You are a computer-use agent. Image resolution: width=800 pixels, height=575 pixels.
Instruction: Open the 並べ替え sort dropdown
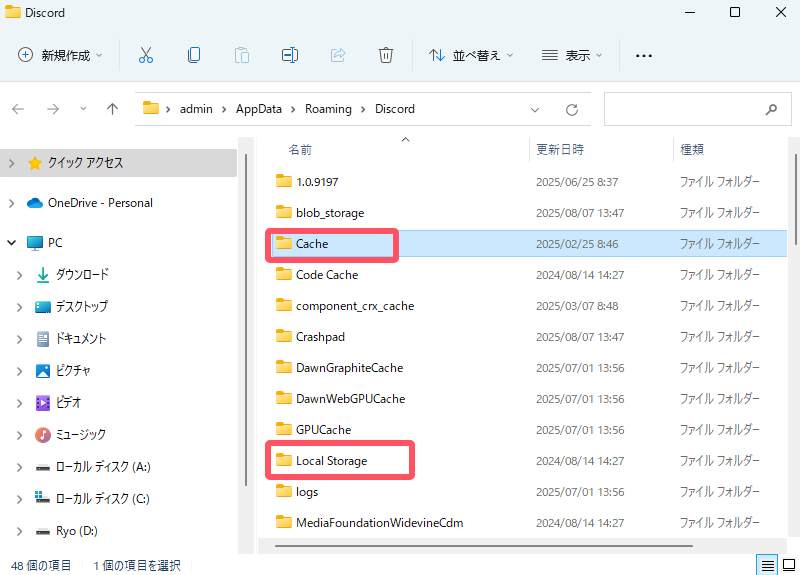(x=471, y=55)
